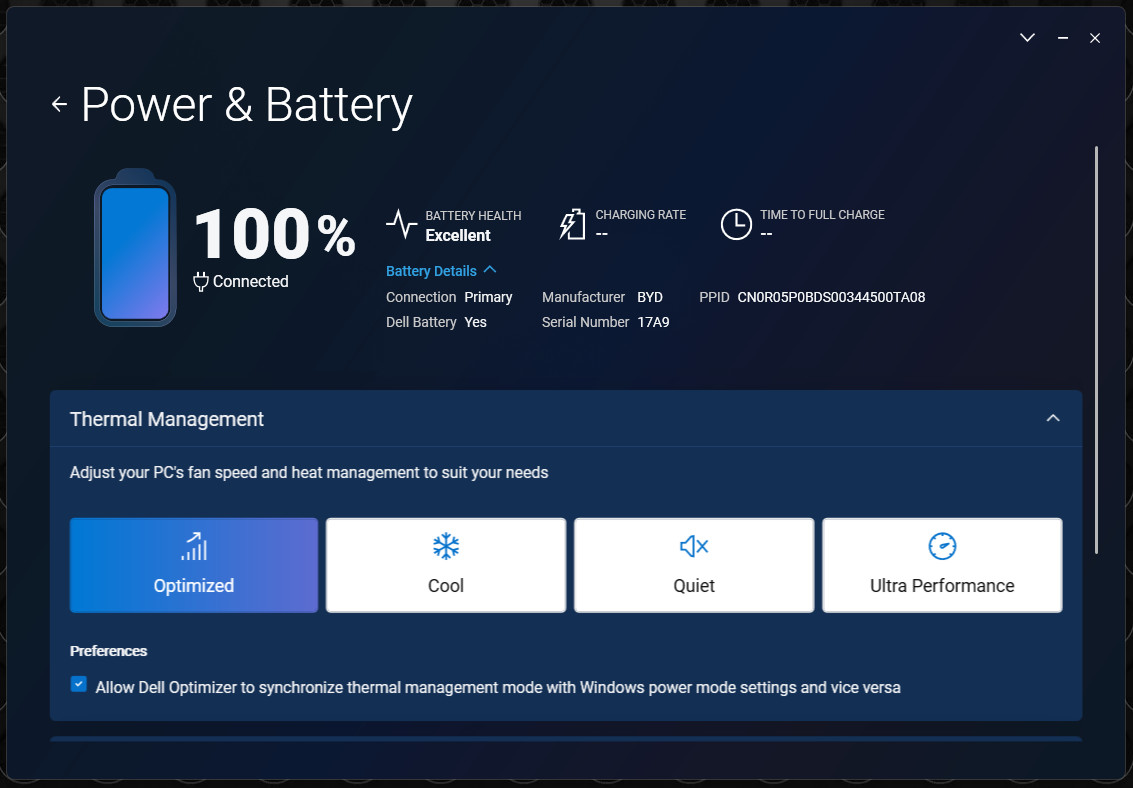Select the Ultra Performance thermal mode
1133x788 pixels.
click(942, 565)
